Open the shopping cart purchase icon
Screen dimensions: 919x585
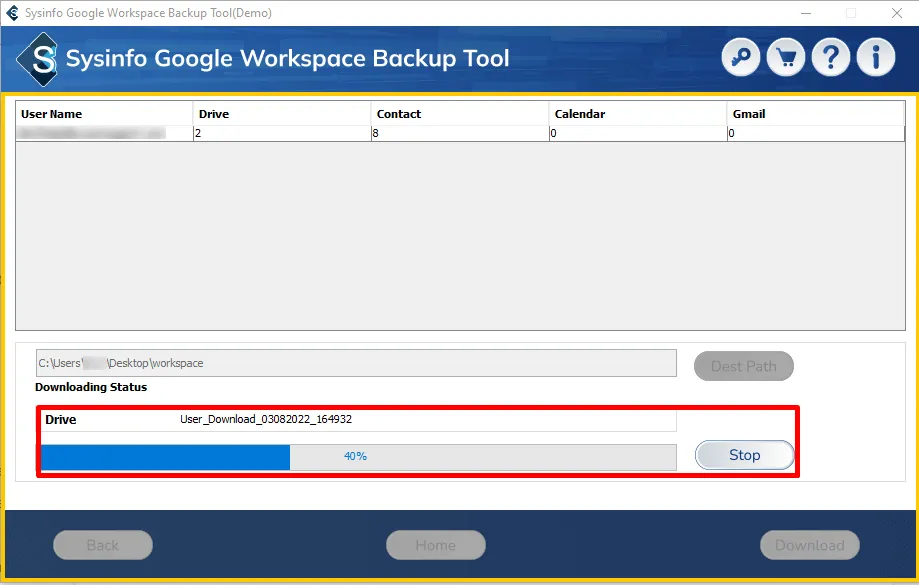[786, 58]
